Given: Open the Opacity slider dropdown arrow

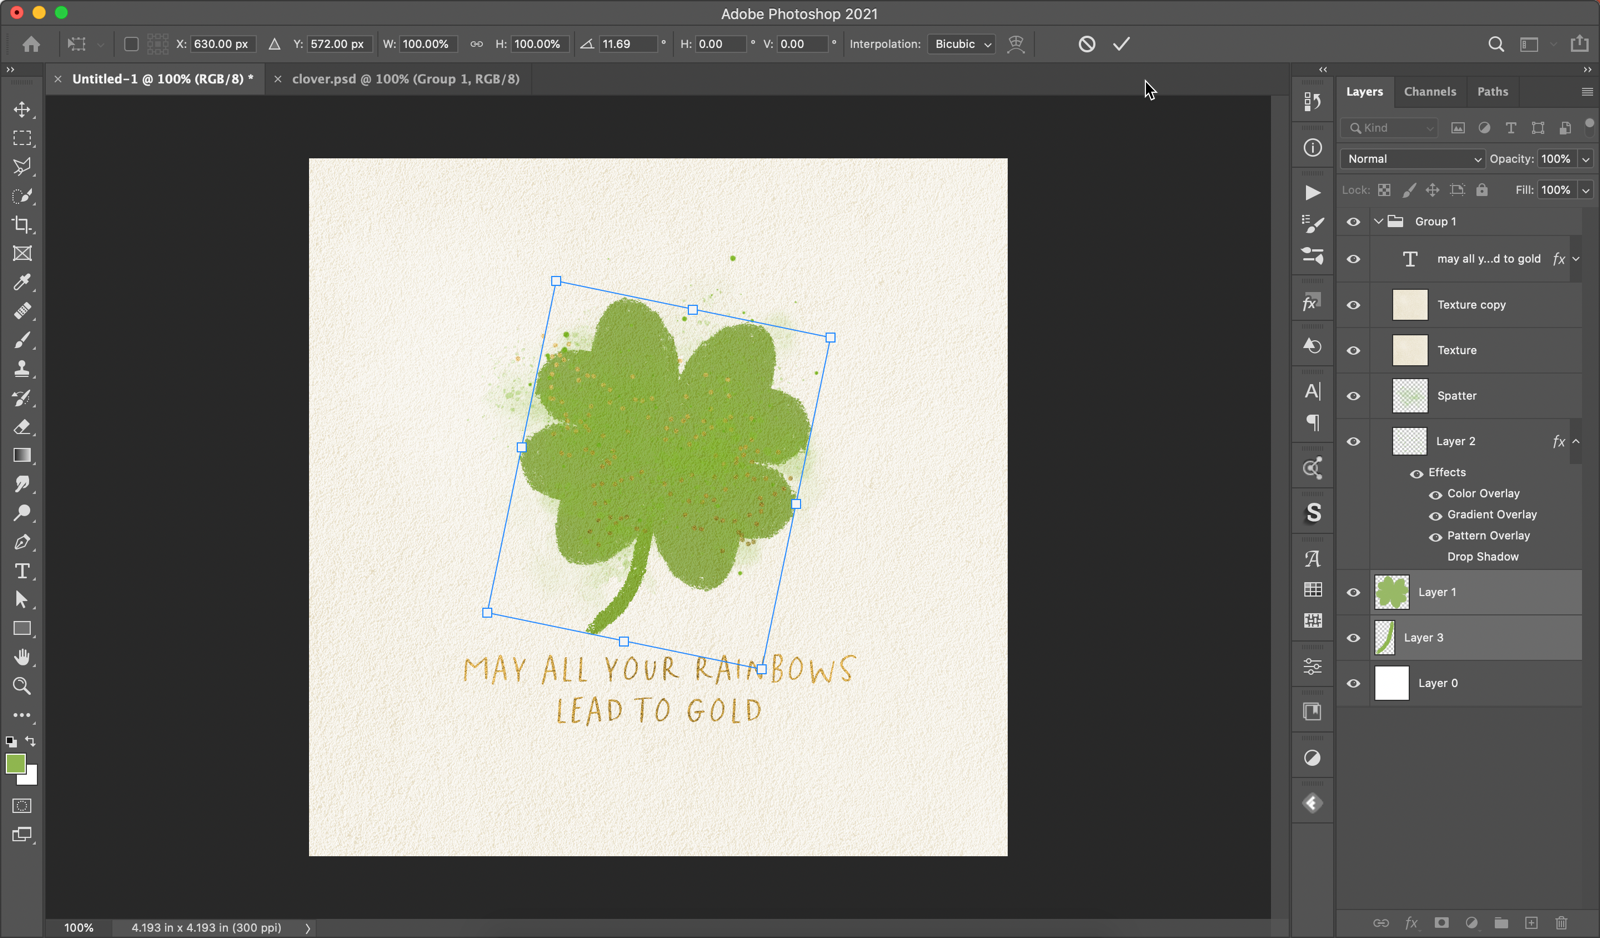Looking at the screenshot, I should [1585, 159].
